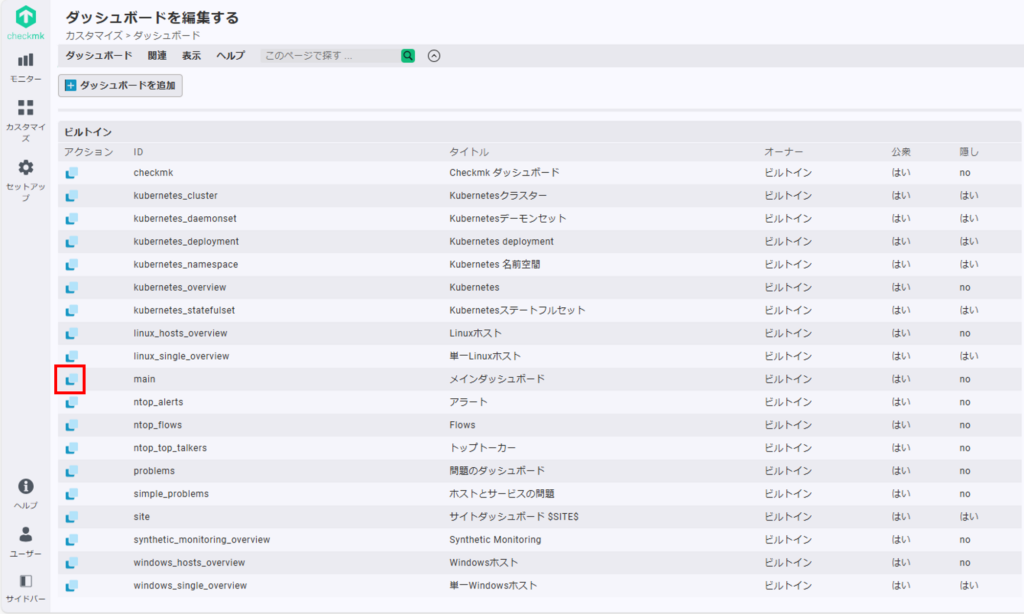Viewport: 1024px width, 614px height.
Task: Clone the kubernetes_namespace dashboard icon
Action: pyautogui.click(x=71, y=265)
